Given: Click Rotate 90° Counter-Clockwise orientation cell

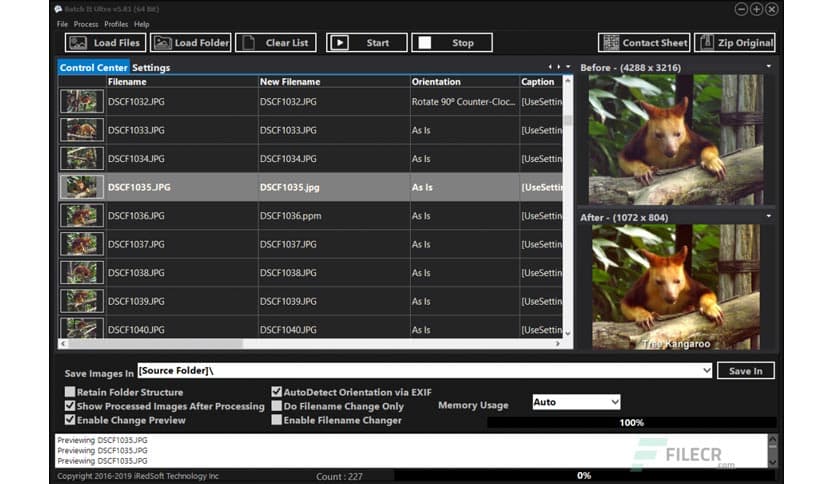Looking at the screenshot, I should (464, 102).
